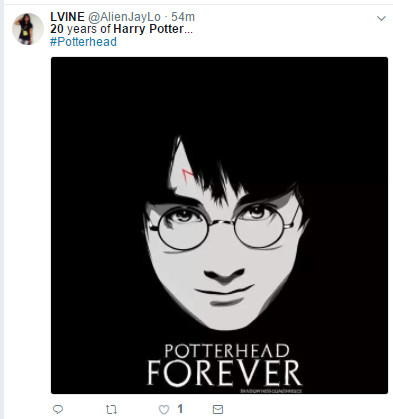393x419 pixels.
Task: Open the #Potterhead hashtag
Action: click(83, 42)
